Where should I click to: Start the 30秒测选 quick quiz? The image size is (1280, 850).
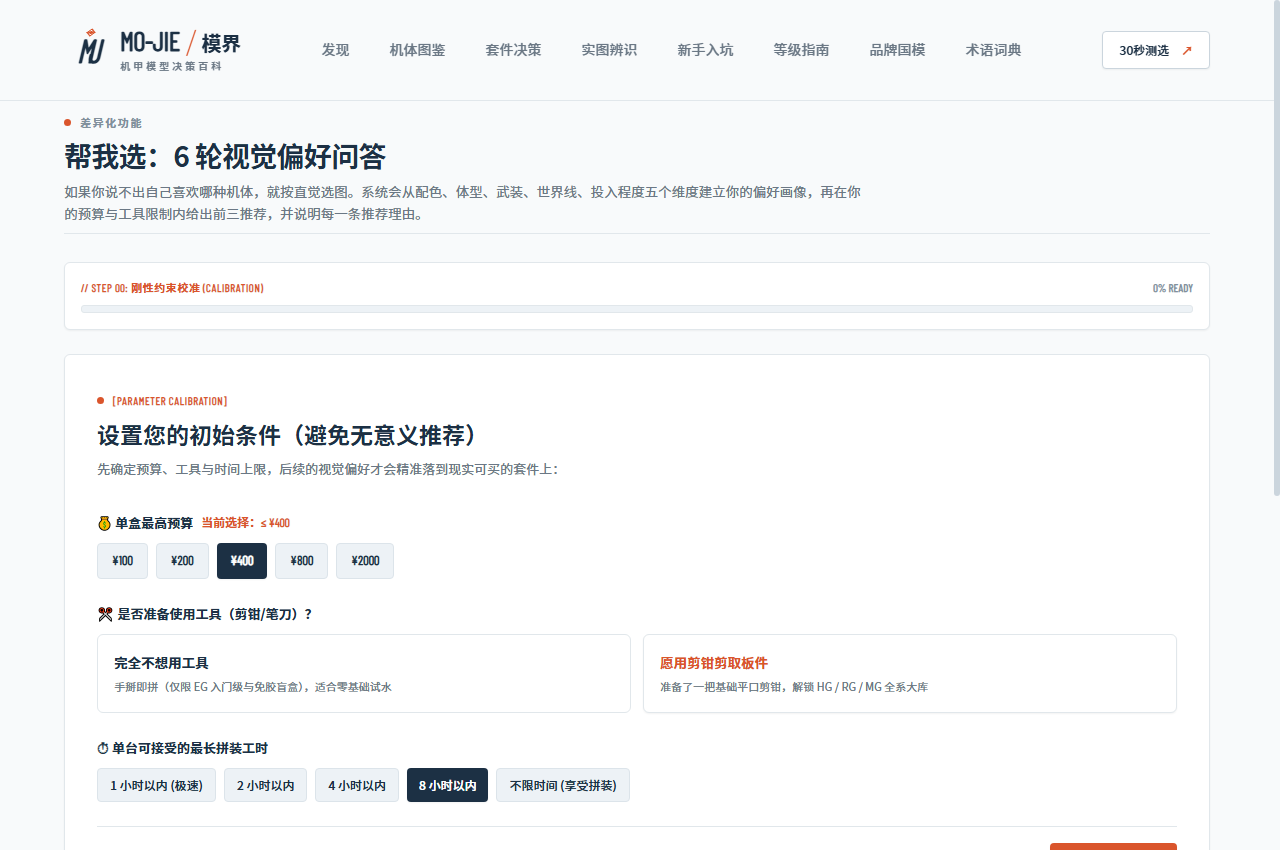1155,50
